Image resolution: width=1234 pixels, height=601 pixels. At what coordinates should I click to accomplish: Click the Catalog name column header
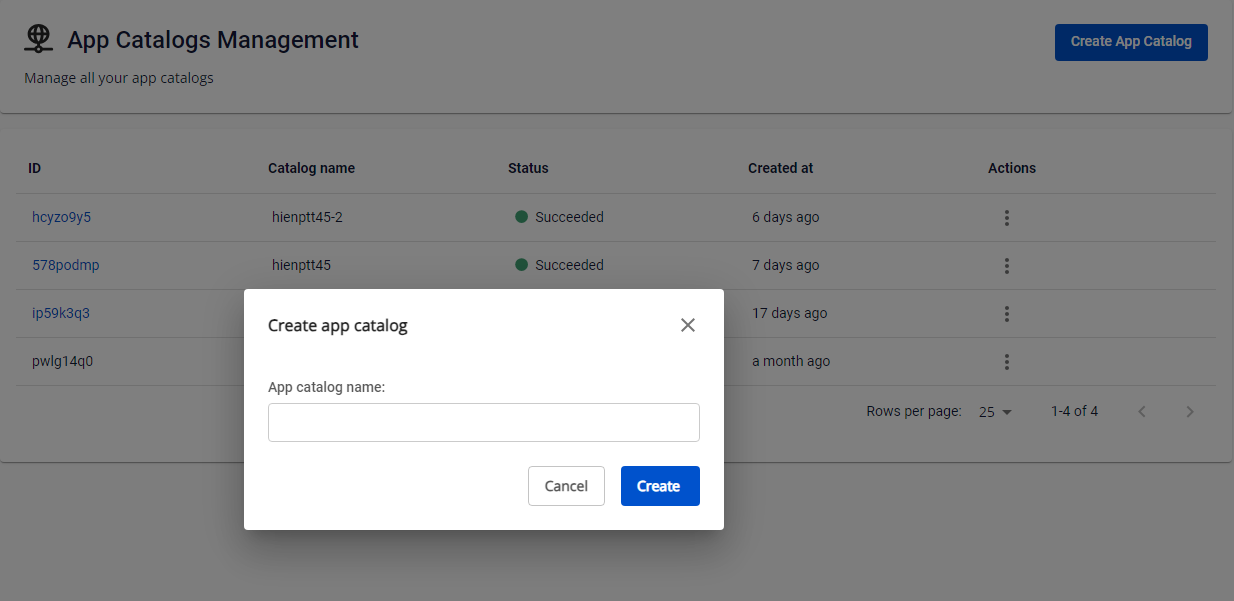(x=311, y=168)
